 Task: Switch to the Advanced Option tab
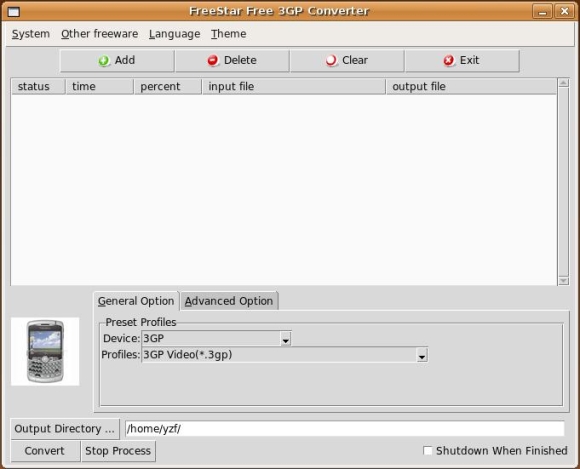229,301
